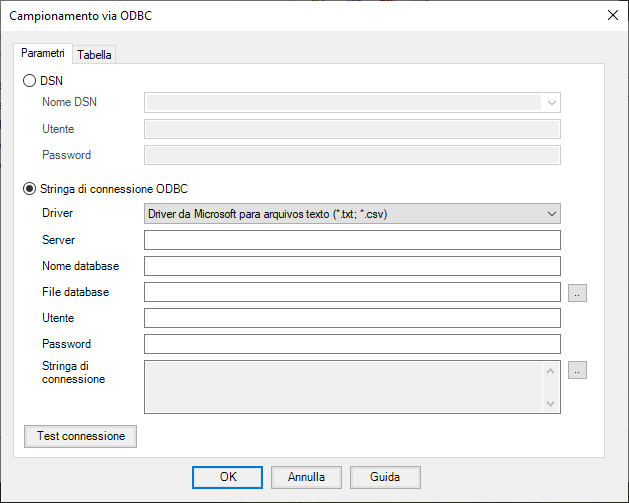Click the browse button beside Stringa di connessione
The width and height of the screenshot is (629, 503).
[x=577, y=370]
